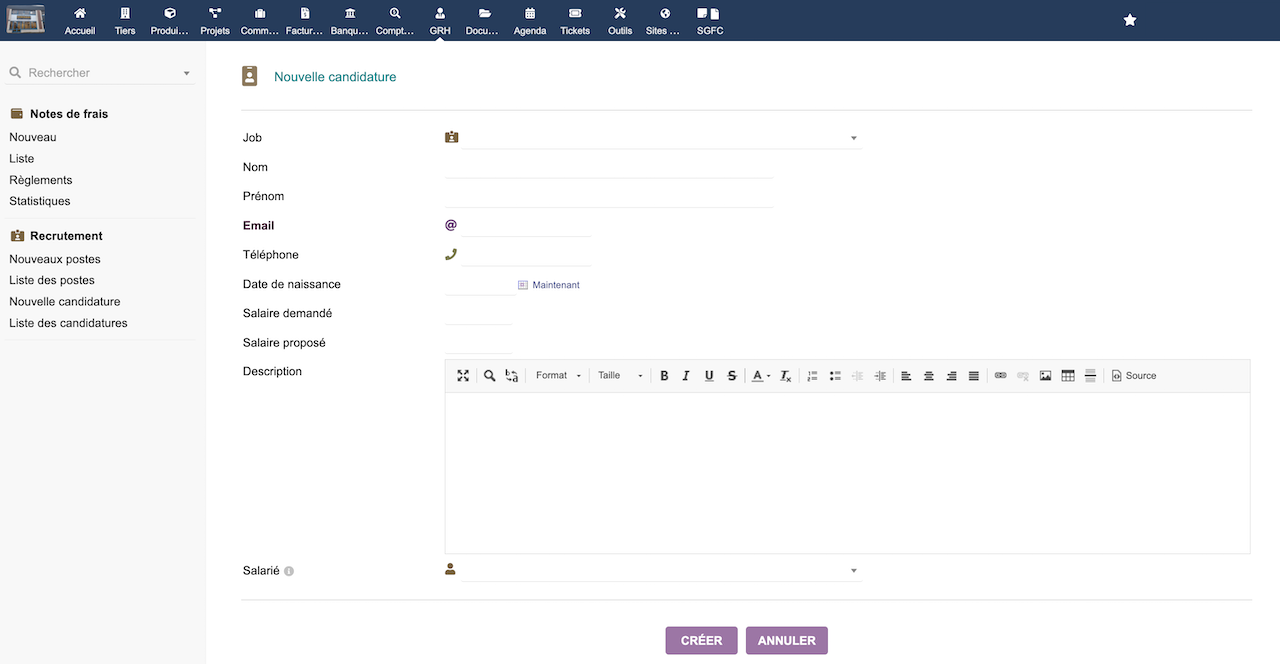
Task: Open Règlements in the sidebar
Action: tap(41, 180)
